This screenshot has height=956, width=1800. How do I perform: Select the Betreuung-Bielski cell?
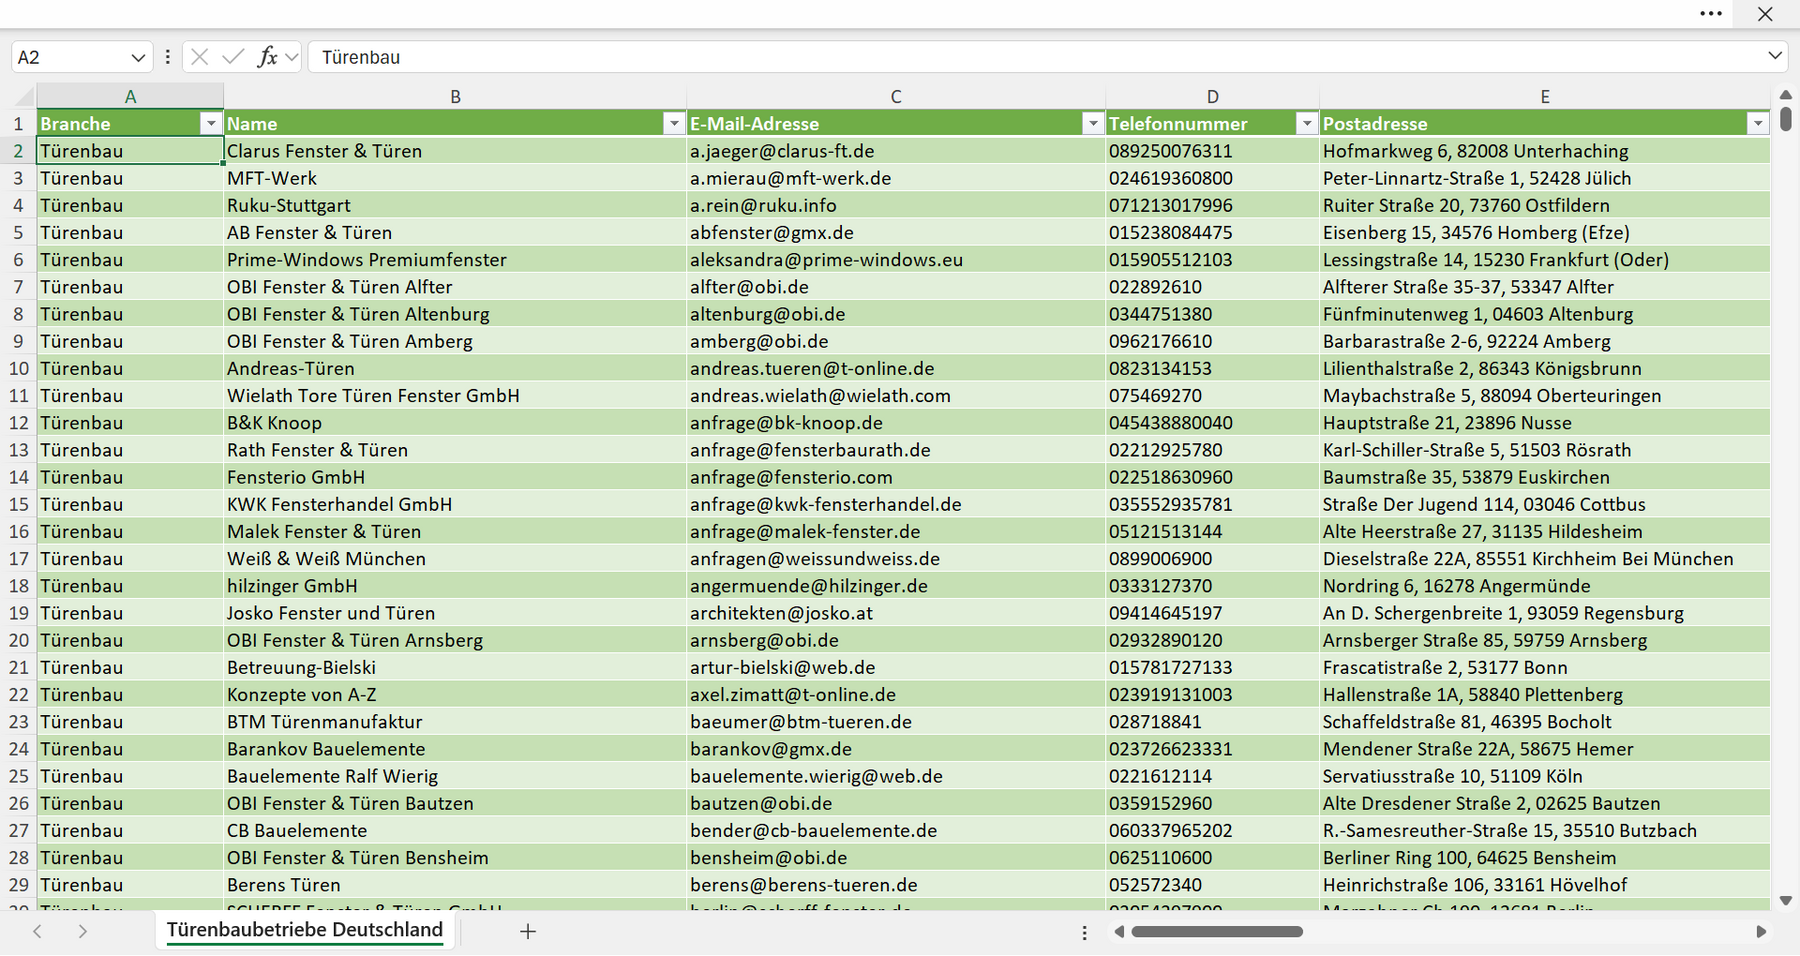pos(455,667)
